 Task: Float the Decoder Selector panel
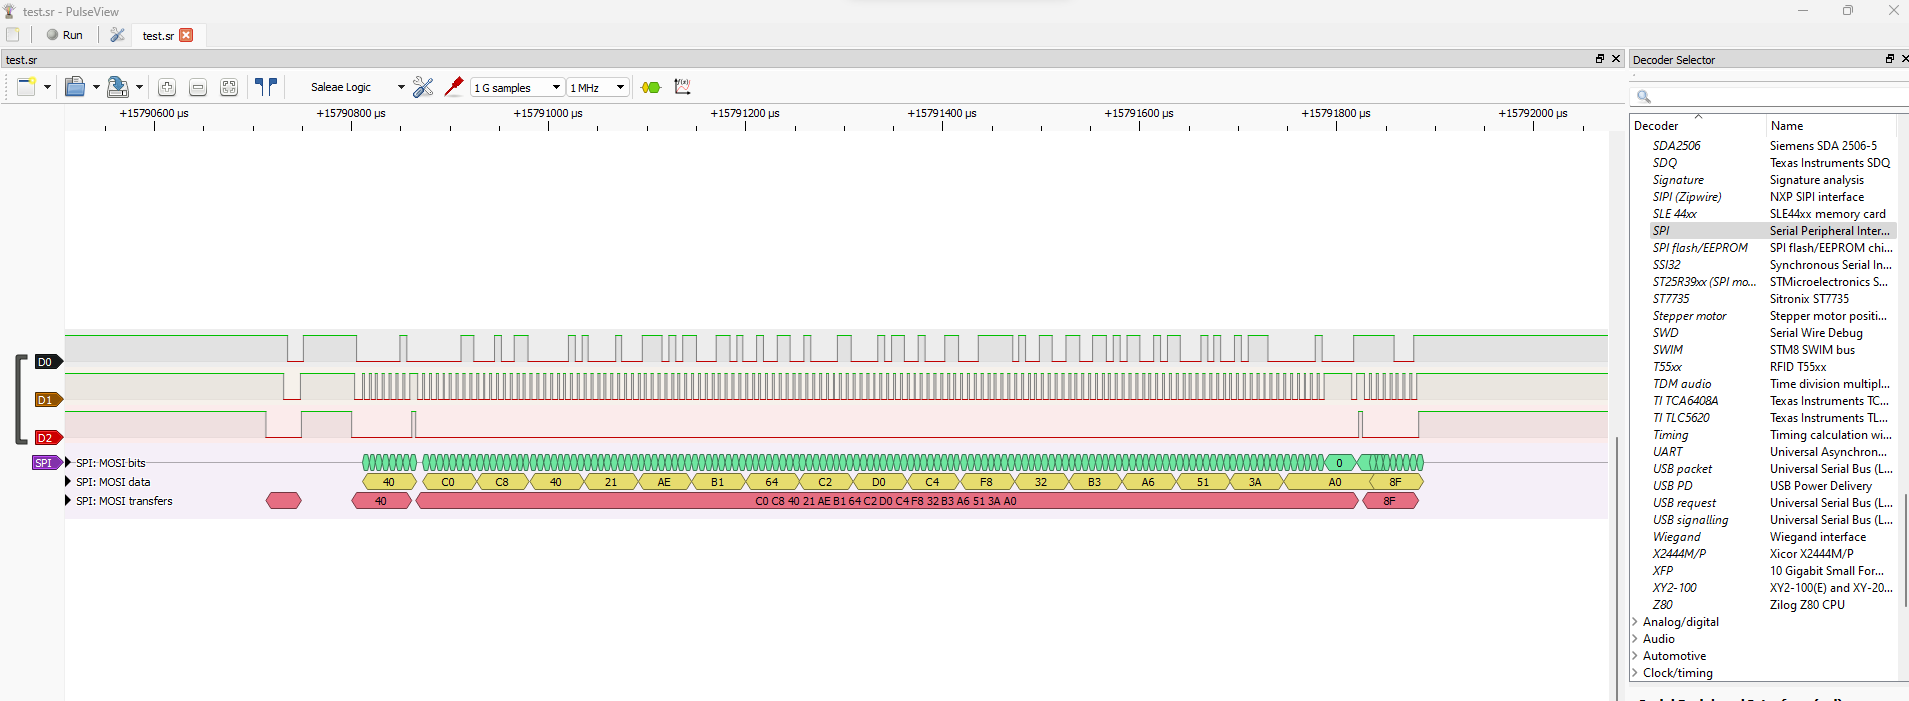[1889, 59]
